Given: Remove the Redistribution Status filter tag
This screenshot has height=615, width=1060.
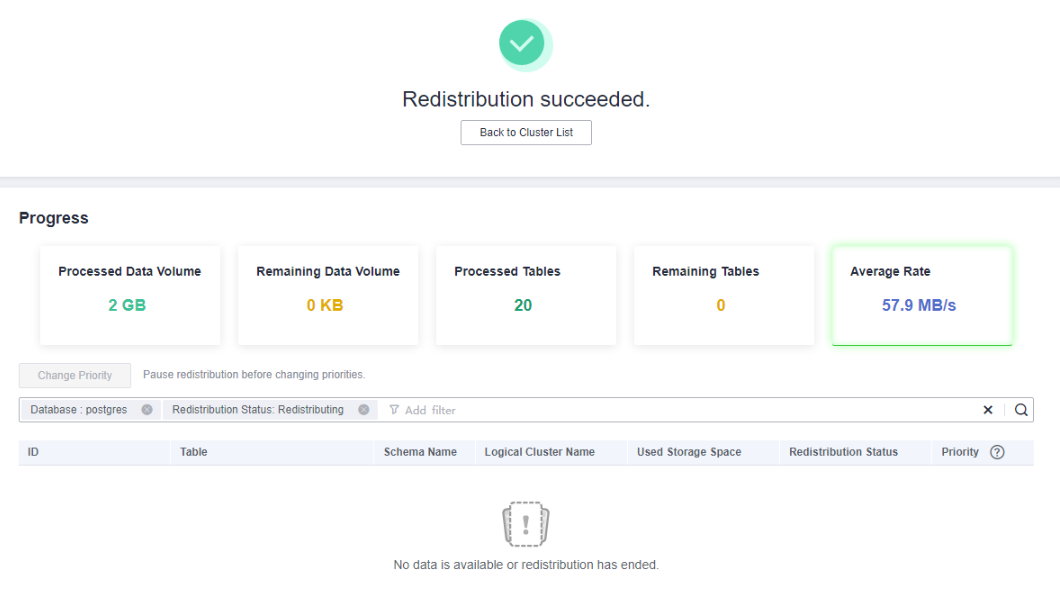Looking at the screenshot, I should point(364,410).
